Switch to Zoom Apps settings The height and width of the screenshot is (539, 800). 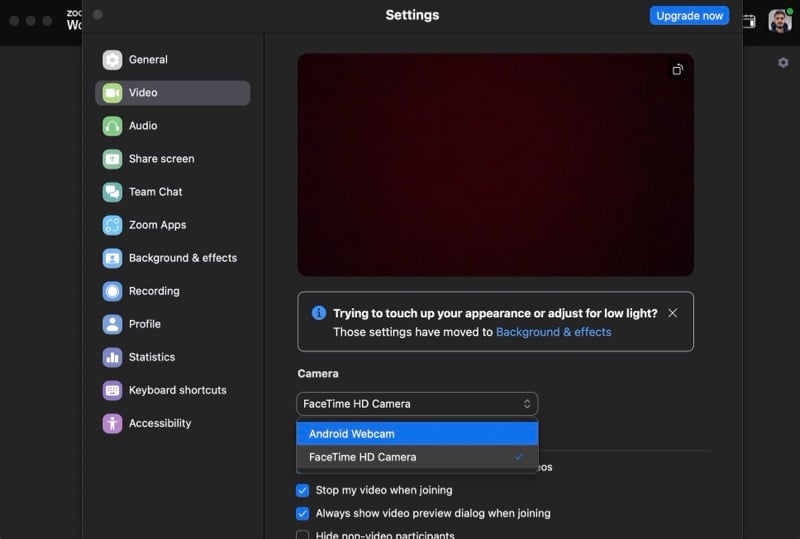pyautogui.click(x=172, y=225)
